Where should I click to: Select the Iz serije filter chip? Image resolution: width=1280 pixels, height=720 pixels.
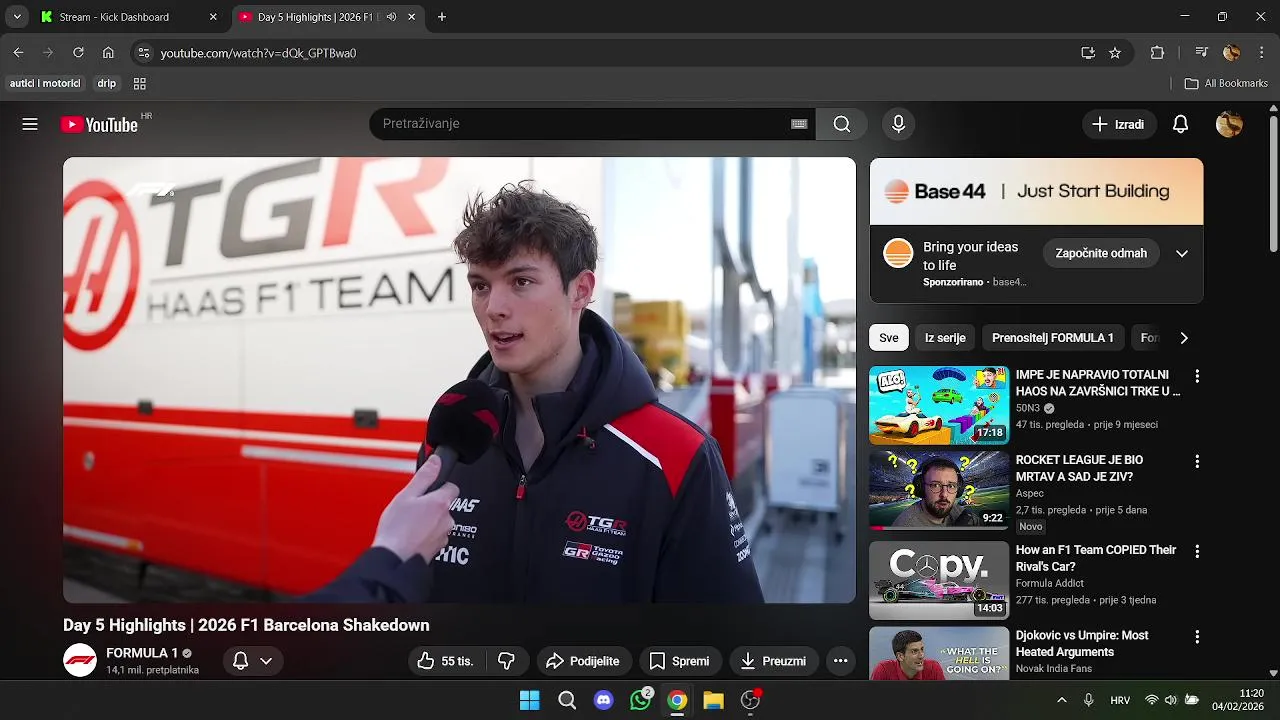(x=945, y=338)
